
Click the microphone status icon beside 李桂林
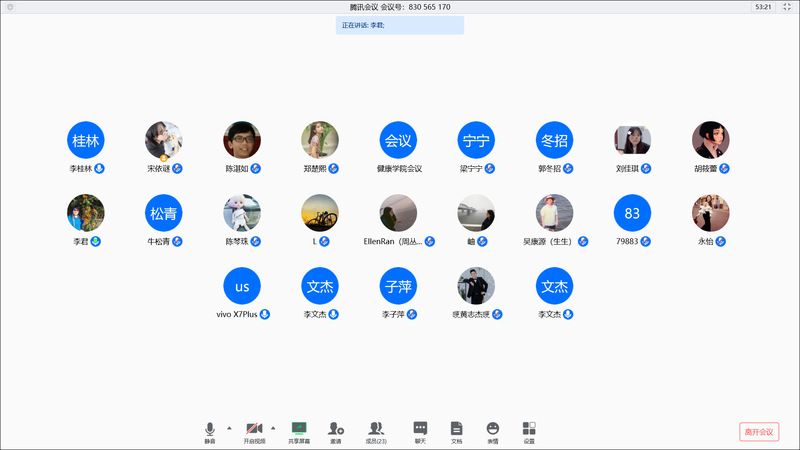click(x=100, y=169)
